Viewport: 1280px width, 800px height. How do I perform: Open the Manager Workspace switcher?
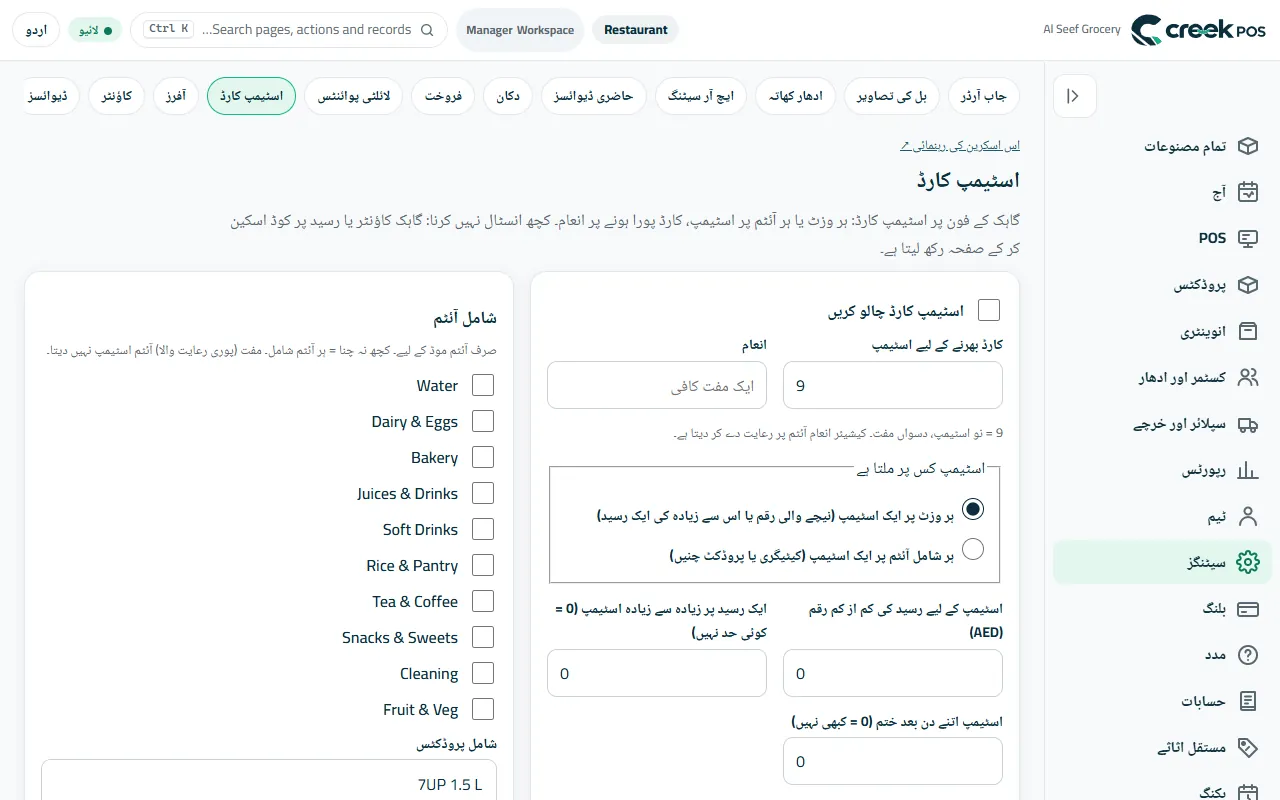[520, 30]
